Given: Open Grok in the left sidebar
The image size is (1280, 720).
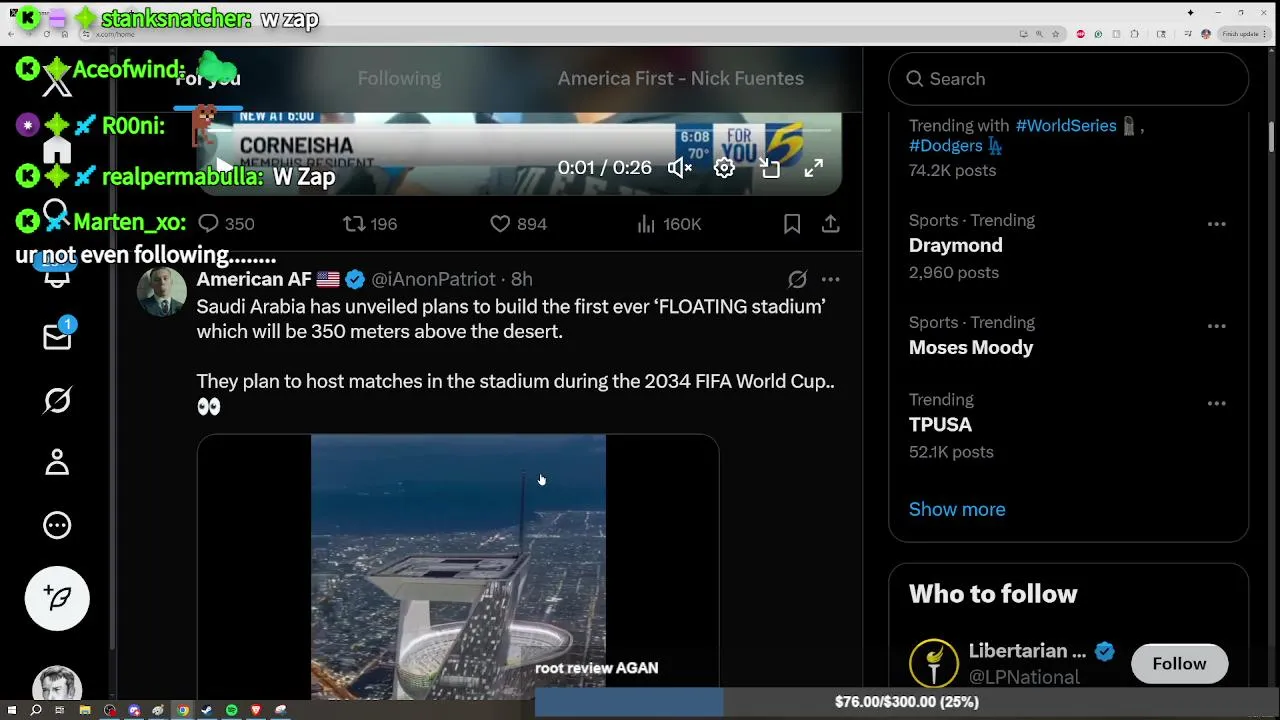Looking at the screenshot, I should coord(57,400).
